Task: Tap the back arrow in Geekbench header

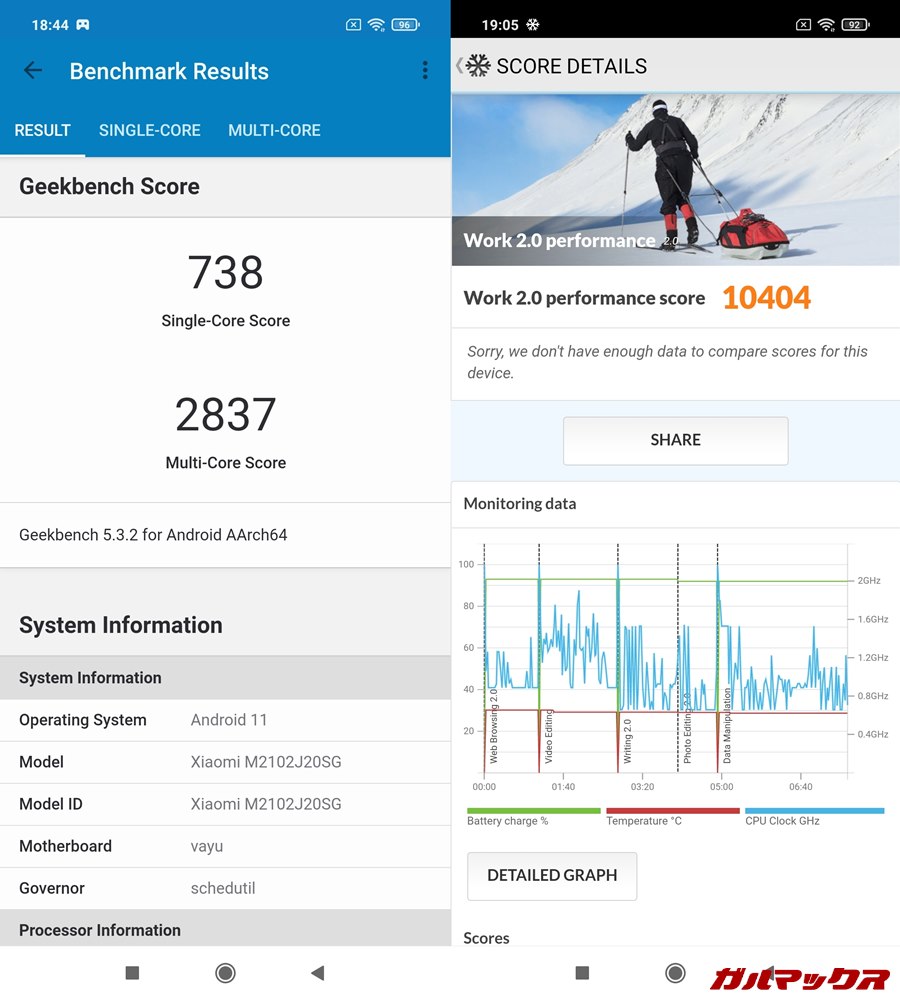Action: click(33, 70)
